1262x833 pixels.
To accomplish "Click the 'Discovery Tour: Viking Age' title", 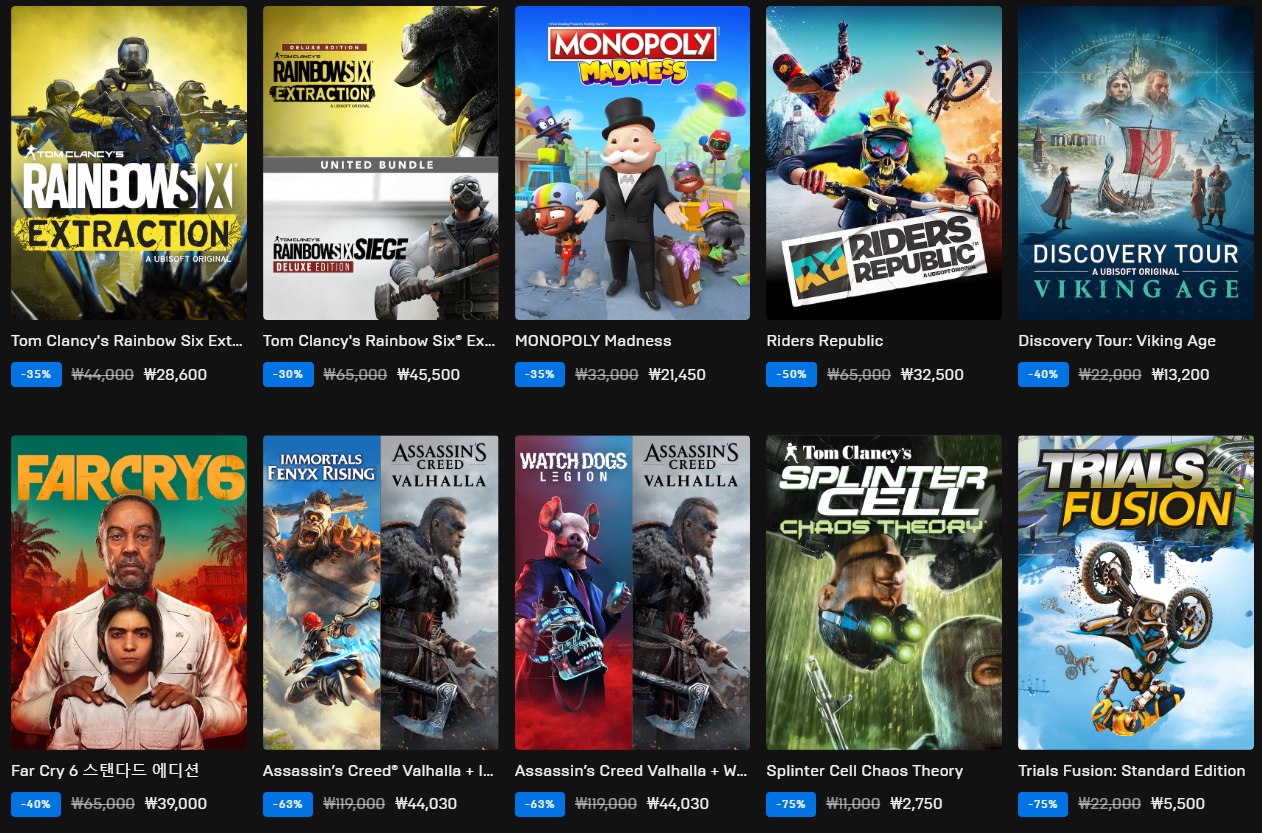I will 1117,341.
